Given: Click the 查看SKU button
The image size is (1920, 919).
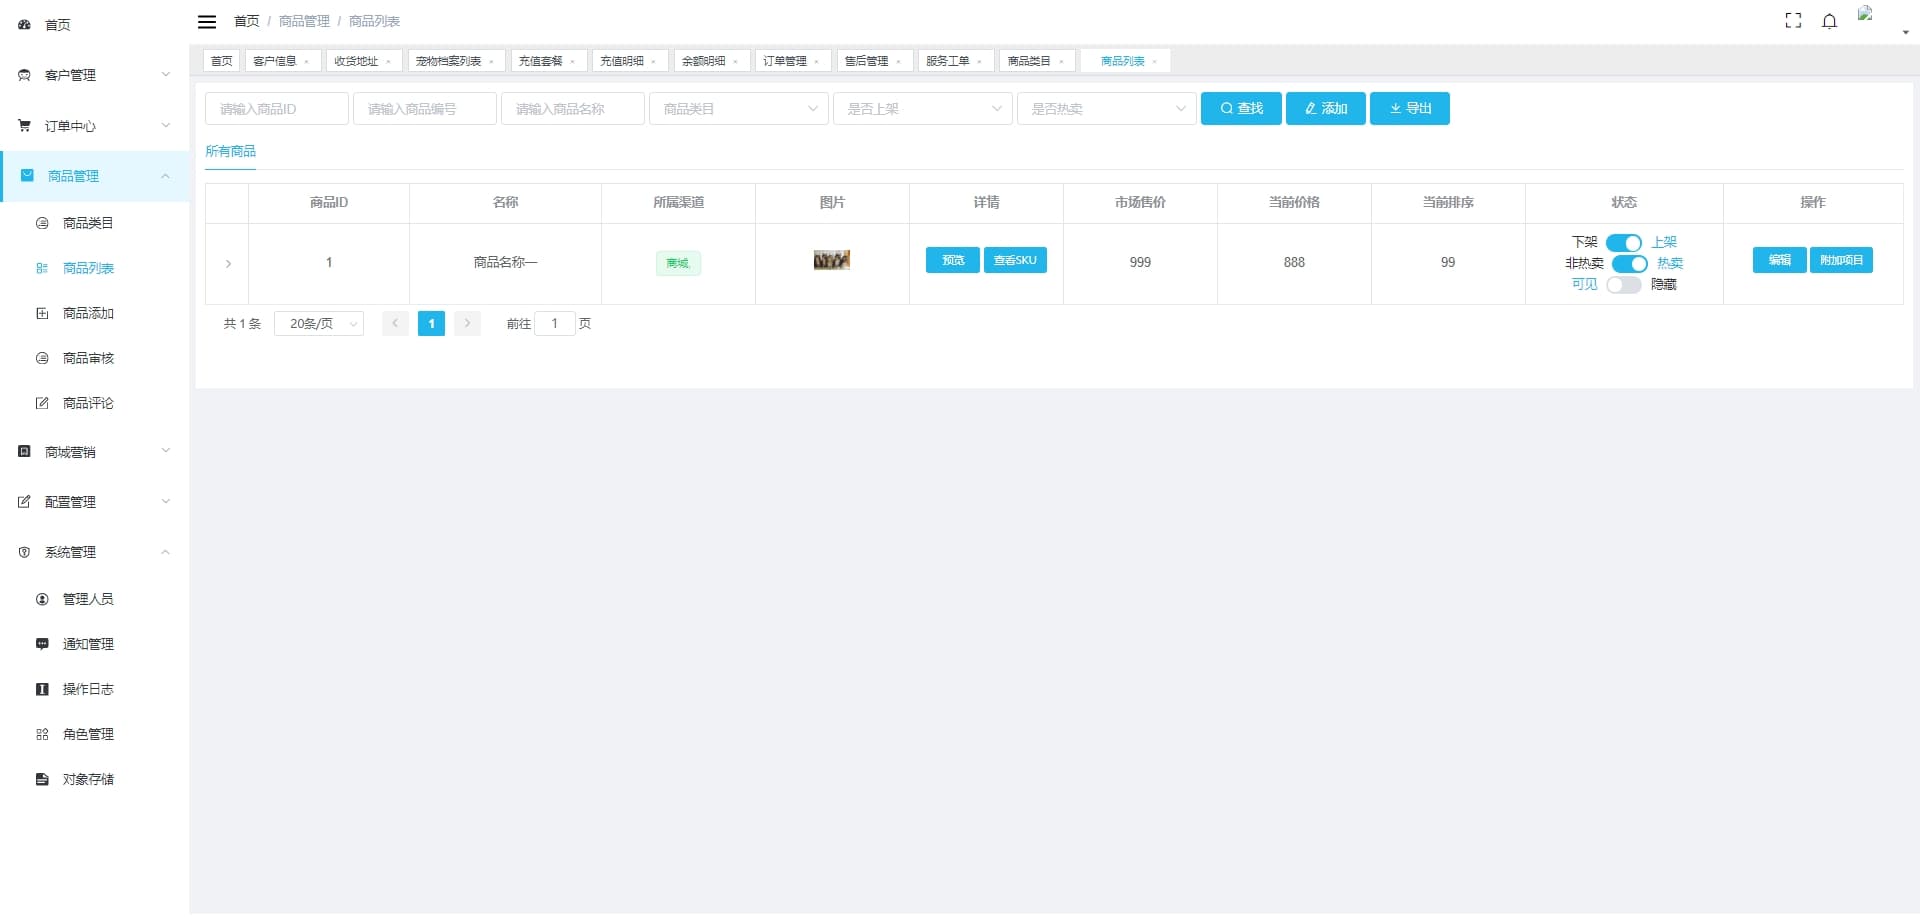Looking at the screenshot, I should (x=1015, y=261).
